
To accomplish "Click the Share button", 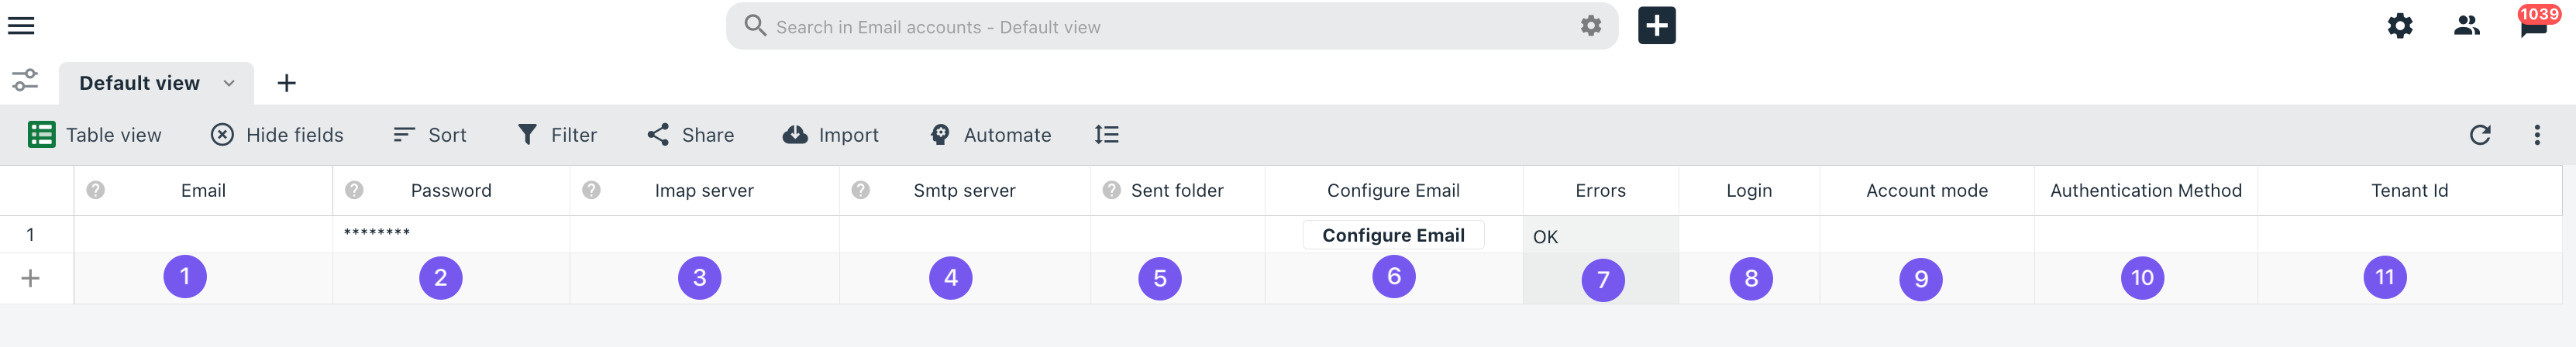I will (690, 135).
